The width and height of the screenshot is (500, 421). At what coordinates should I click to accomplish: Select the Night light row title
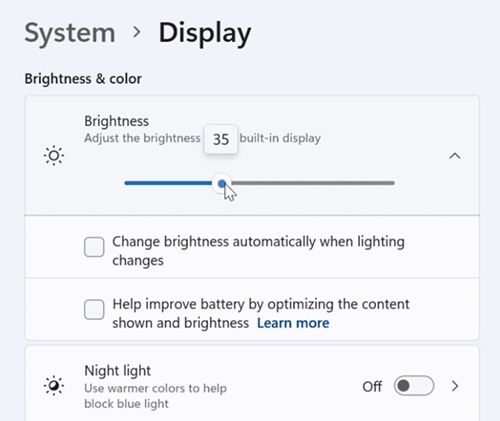tap(118, 371)
